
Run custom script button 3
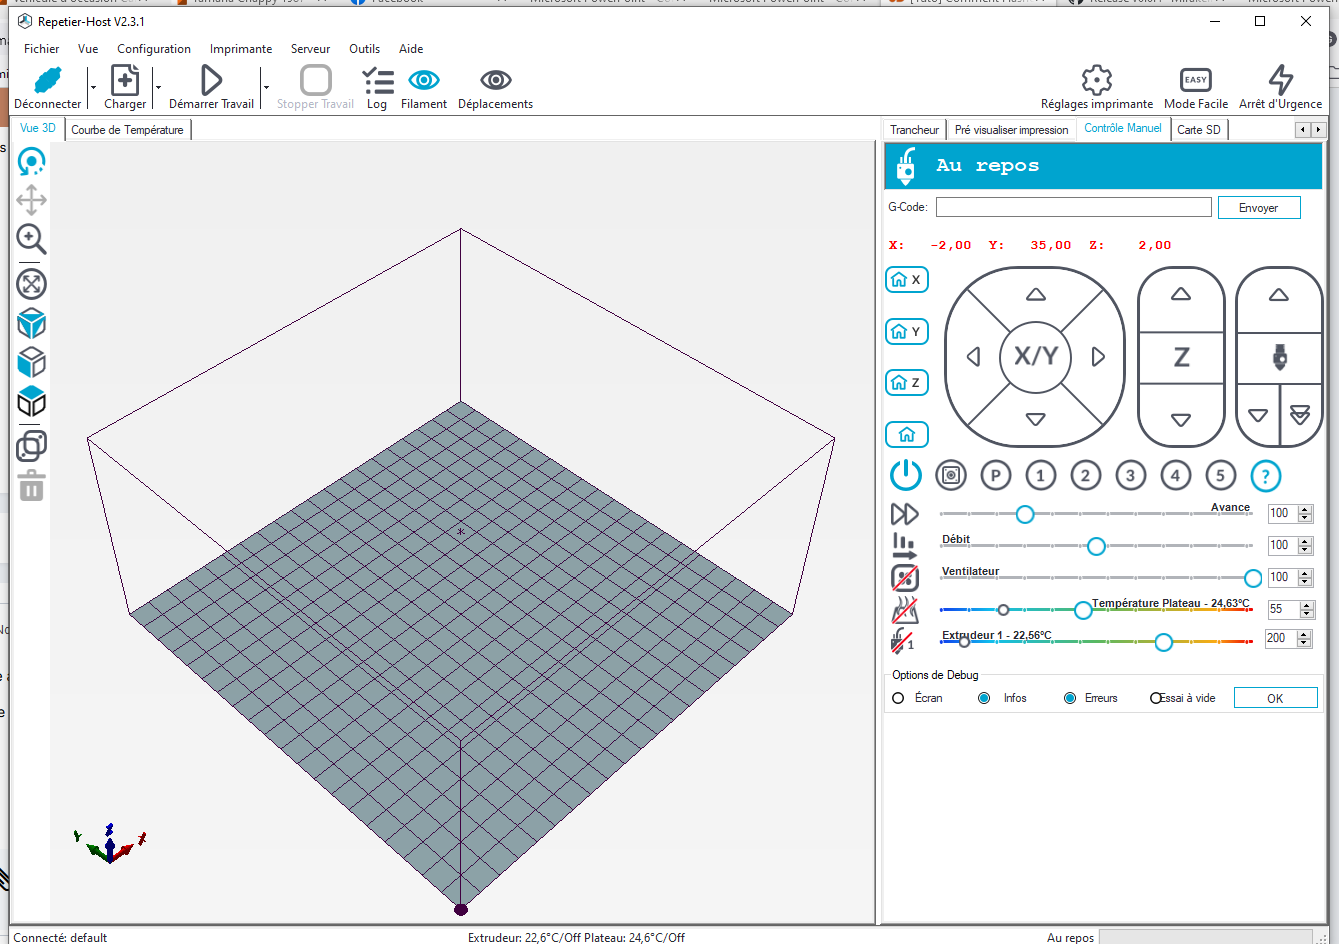[1131, 476]
